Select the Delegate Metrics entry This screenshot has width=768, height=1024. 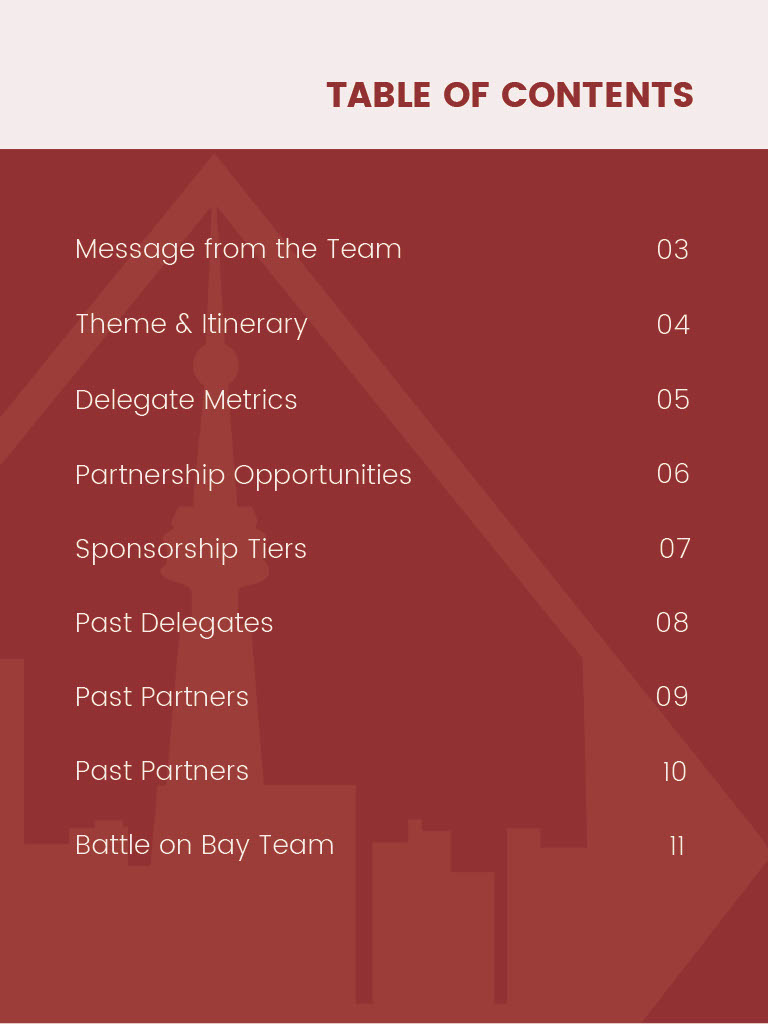[x=186, y=400]
